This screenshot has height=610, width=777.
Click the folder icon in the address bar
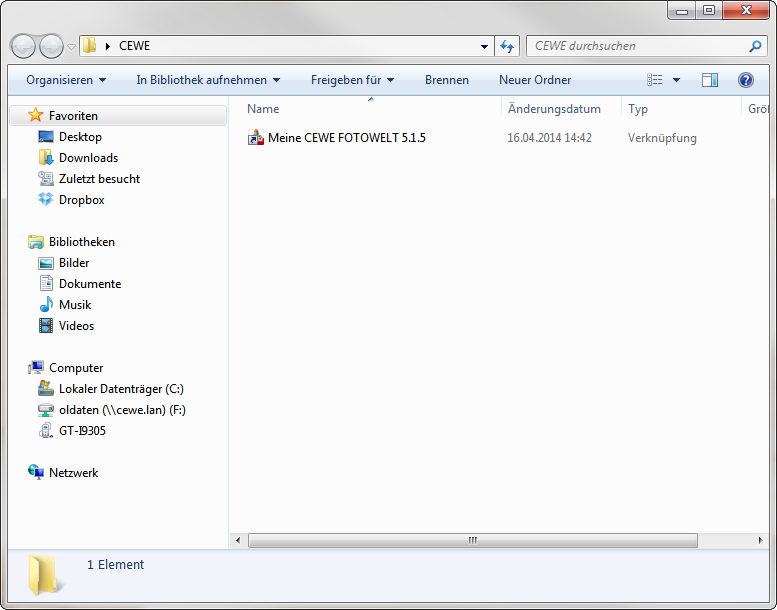point(90,46)
